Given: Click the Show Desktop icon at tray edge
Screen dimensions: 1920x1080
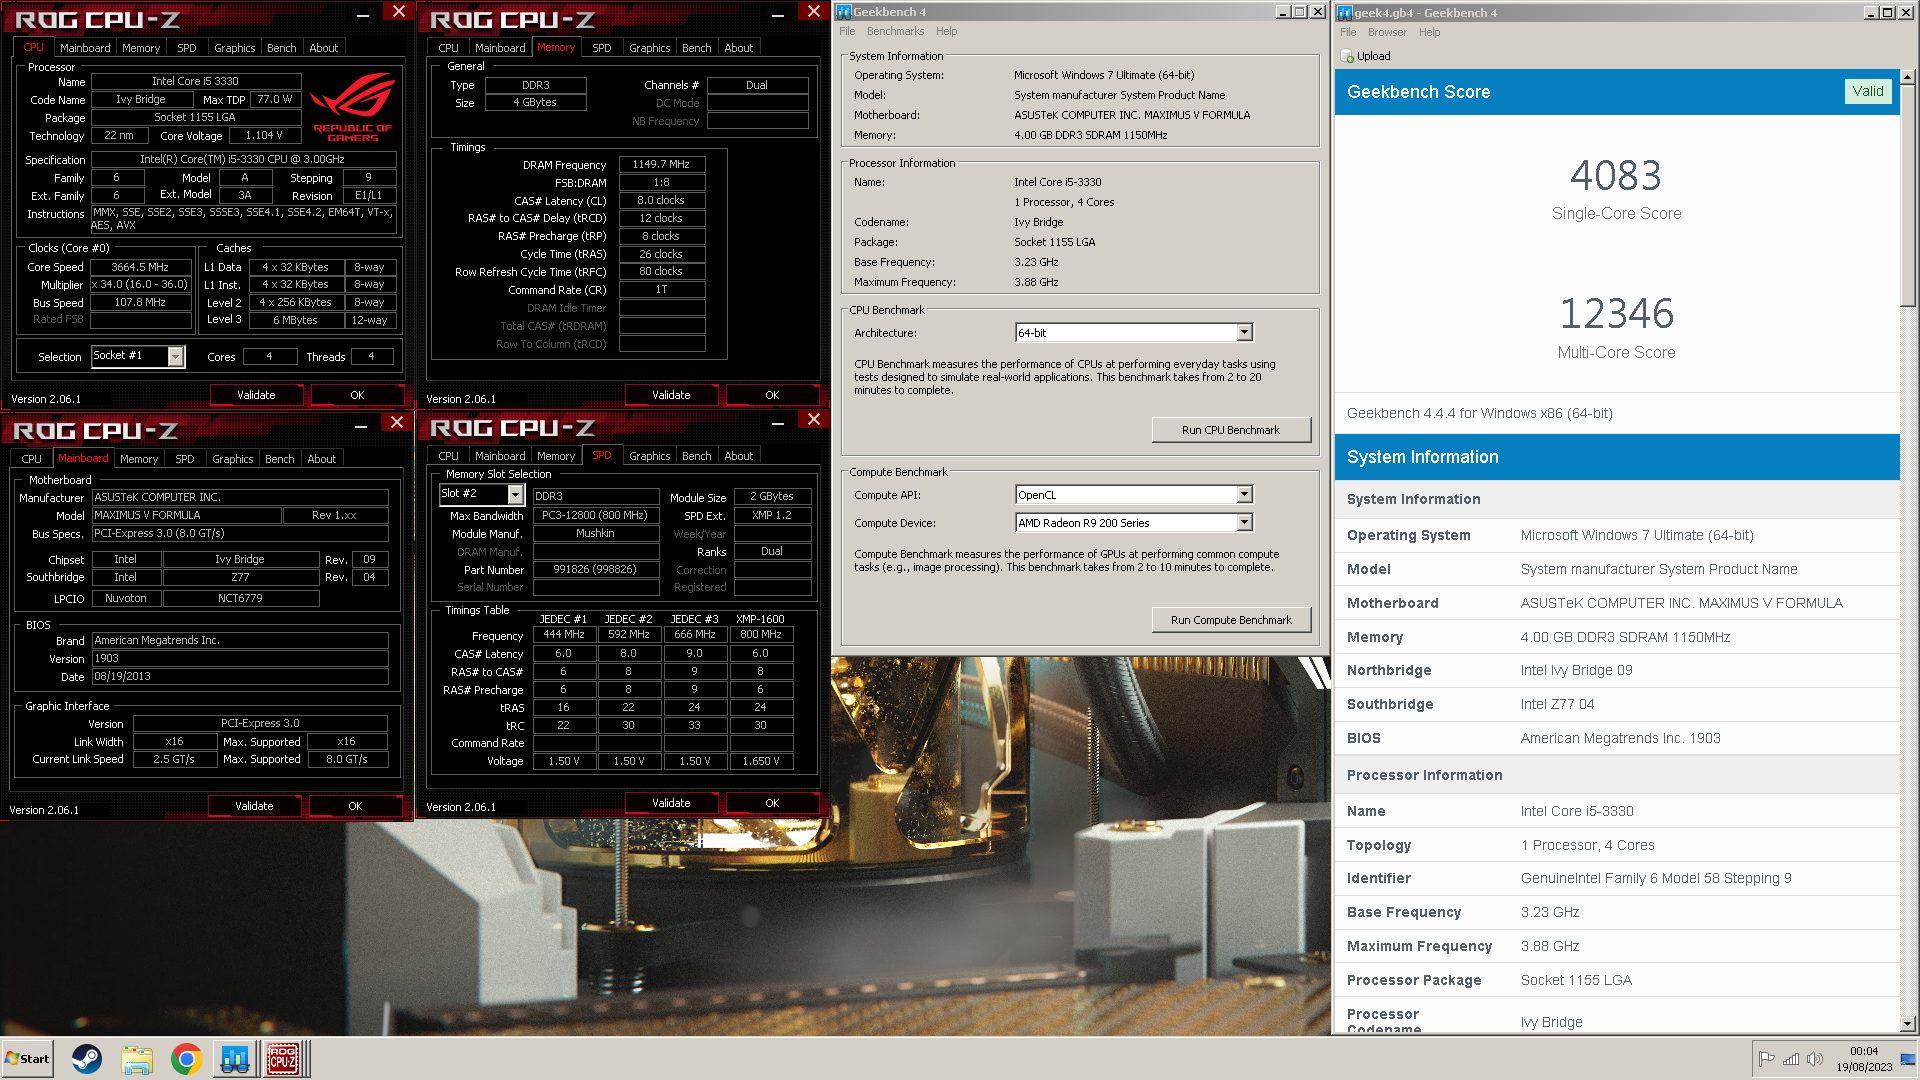Looking at the screenshot, I should click(1908, 1059).
